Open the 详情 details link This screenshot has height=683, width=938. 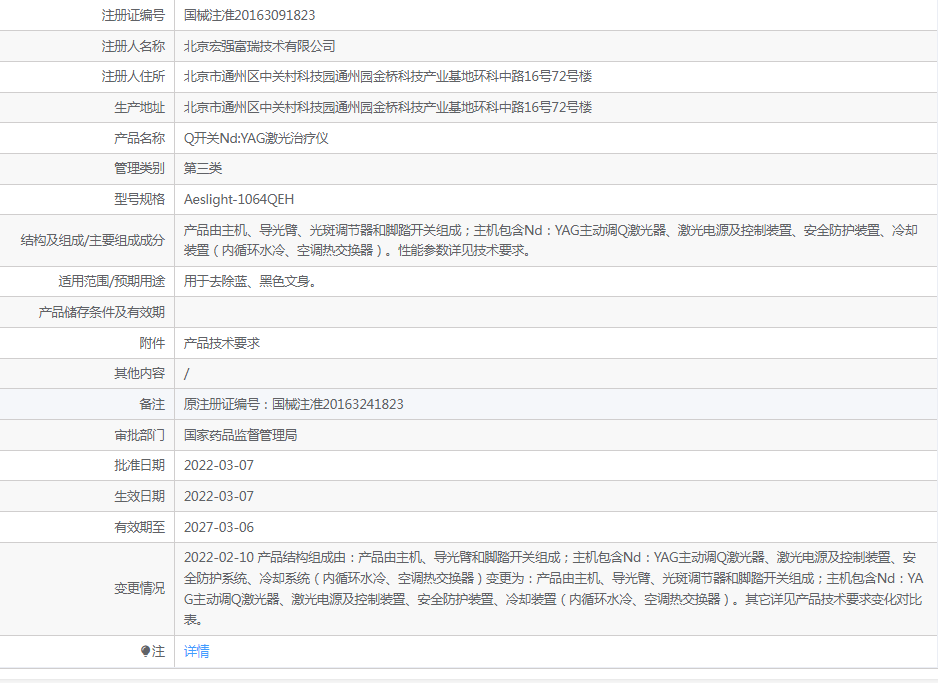(x=197, y=651)
